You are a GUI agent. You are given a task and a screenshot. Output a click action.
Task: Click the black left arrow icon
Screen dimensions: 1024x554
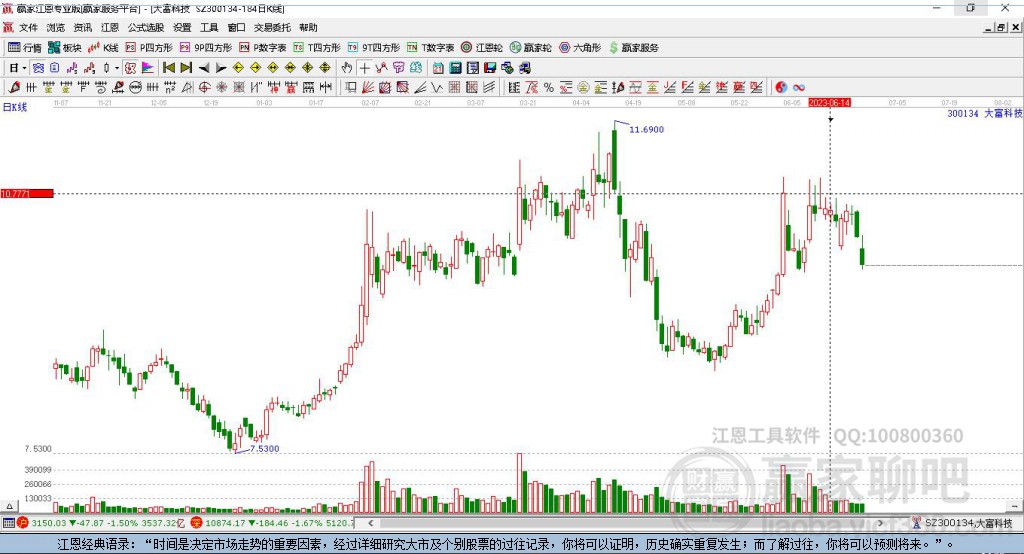coord(204,67)
